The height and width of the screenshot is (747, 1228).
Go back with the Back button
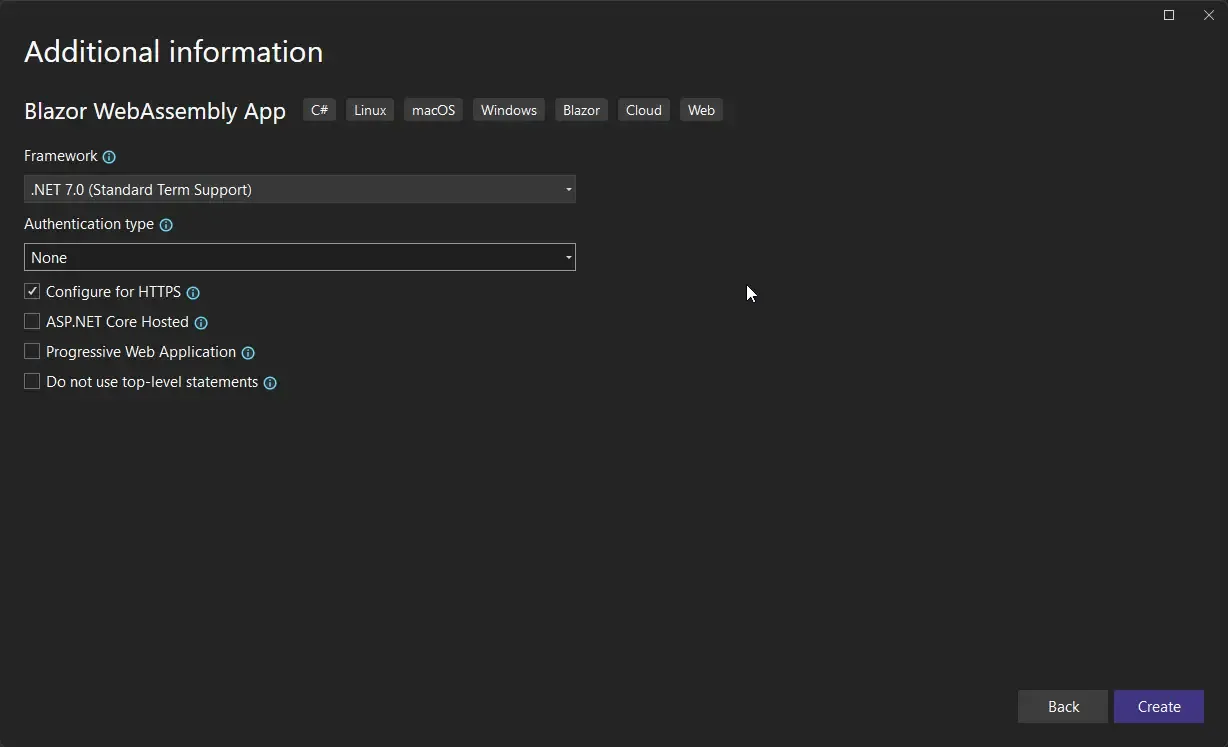(1062, 706)
